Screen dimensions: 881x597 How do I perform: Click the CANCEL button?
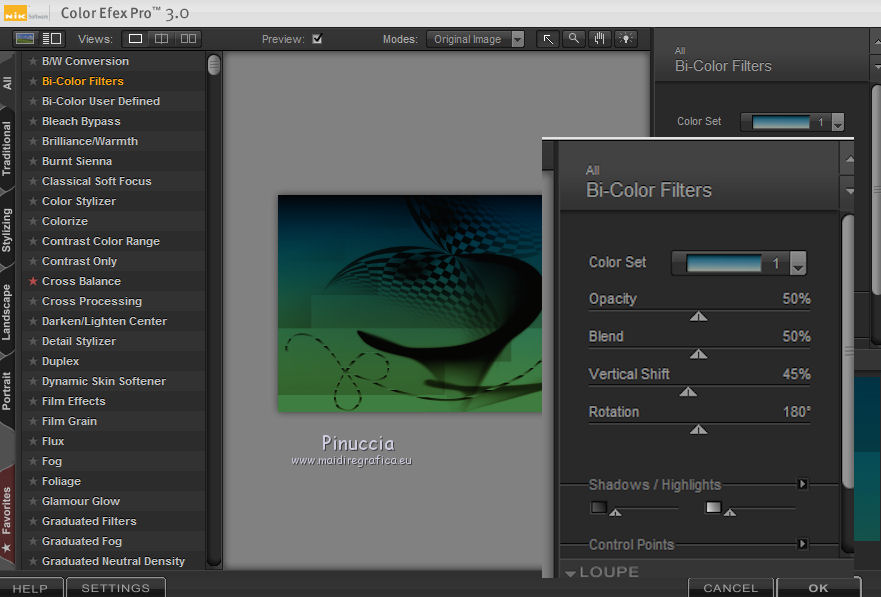pos(730,588)
